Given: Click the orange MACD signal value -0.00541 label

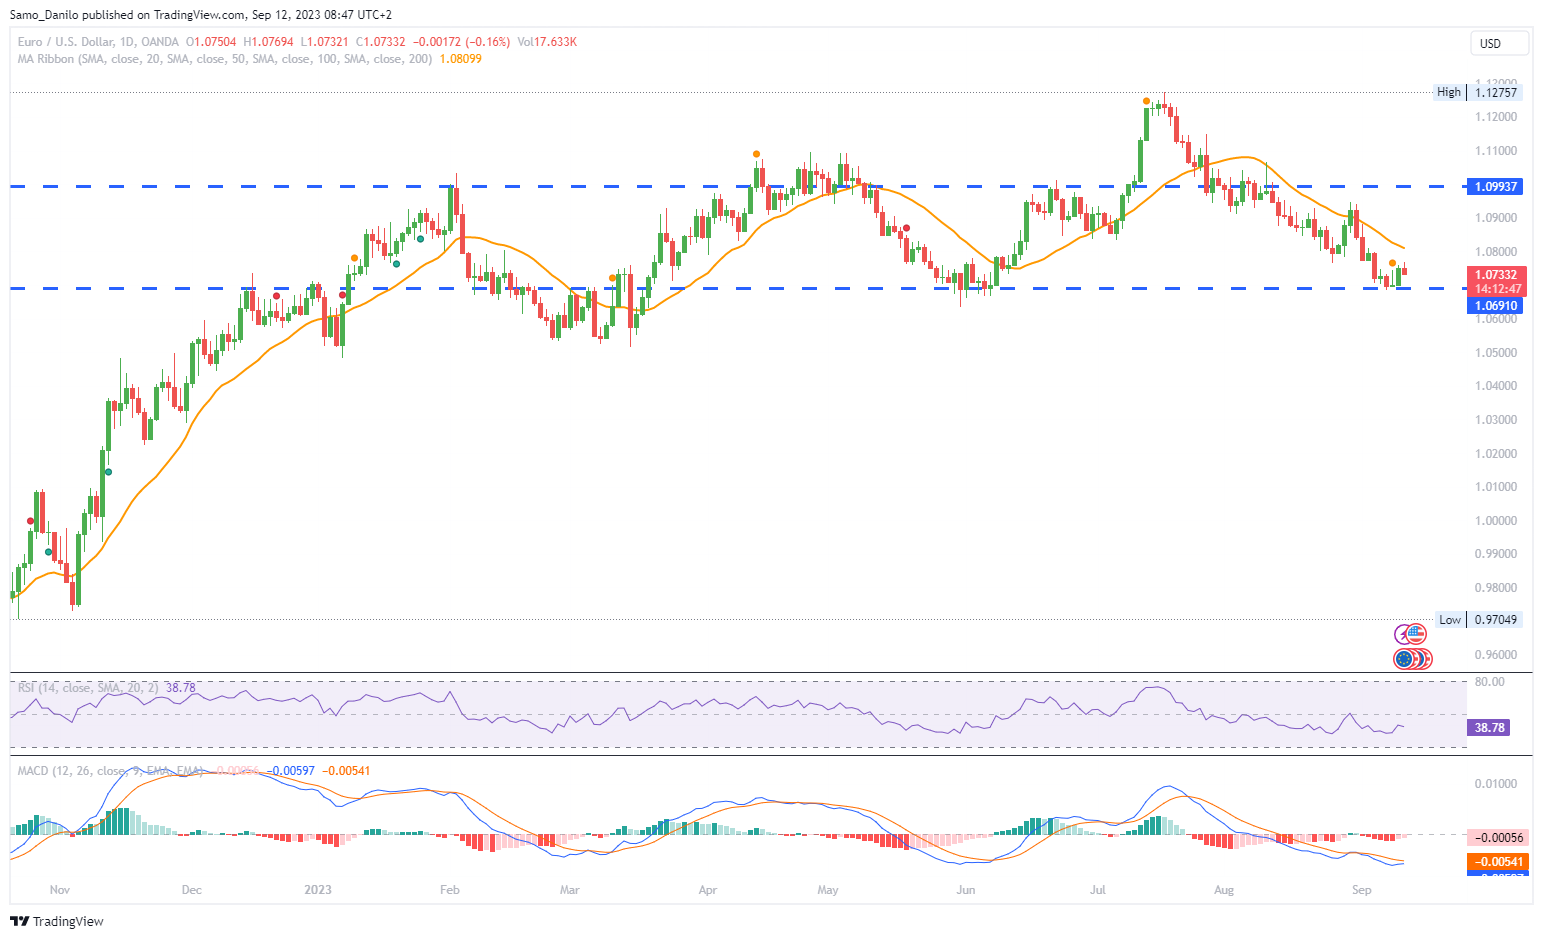Looking at the screenshot, I should click(x=1499, y=862).
